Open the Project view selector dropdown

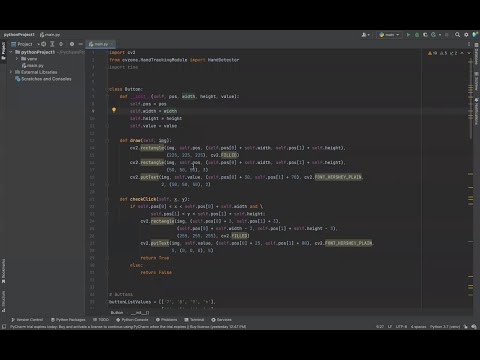[x=25, y=44]
